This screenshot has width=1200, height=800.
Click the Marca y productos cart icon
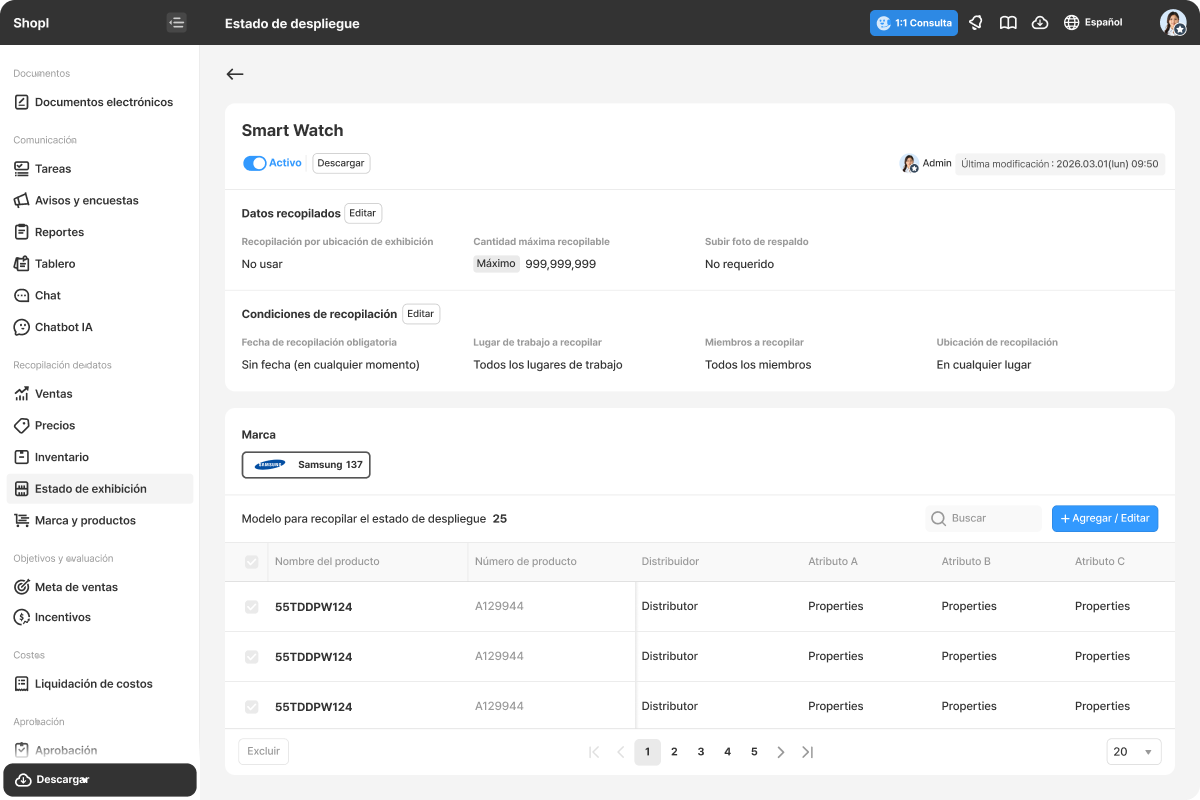point(22,520)
